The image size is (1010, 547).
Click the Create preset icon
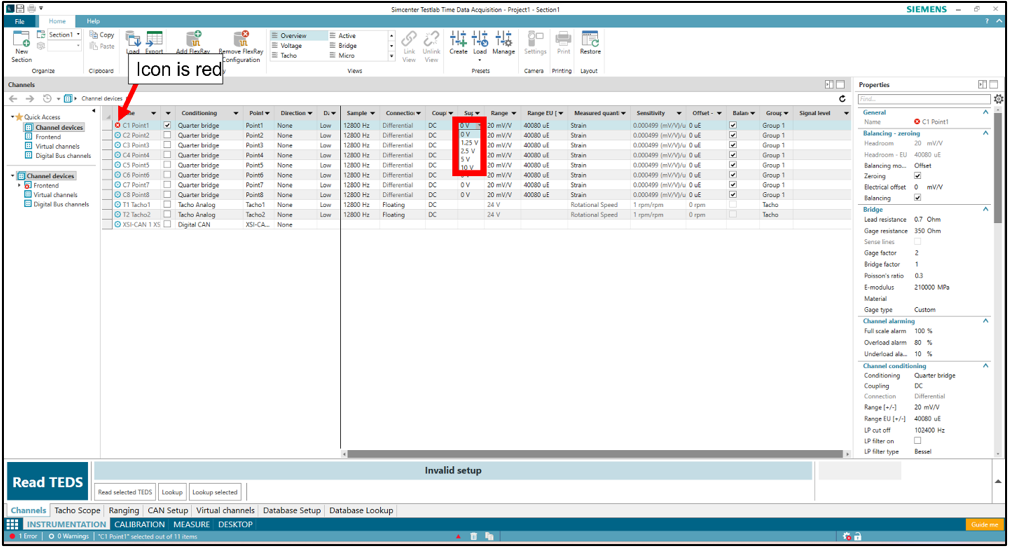(x=459, y=38)
